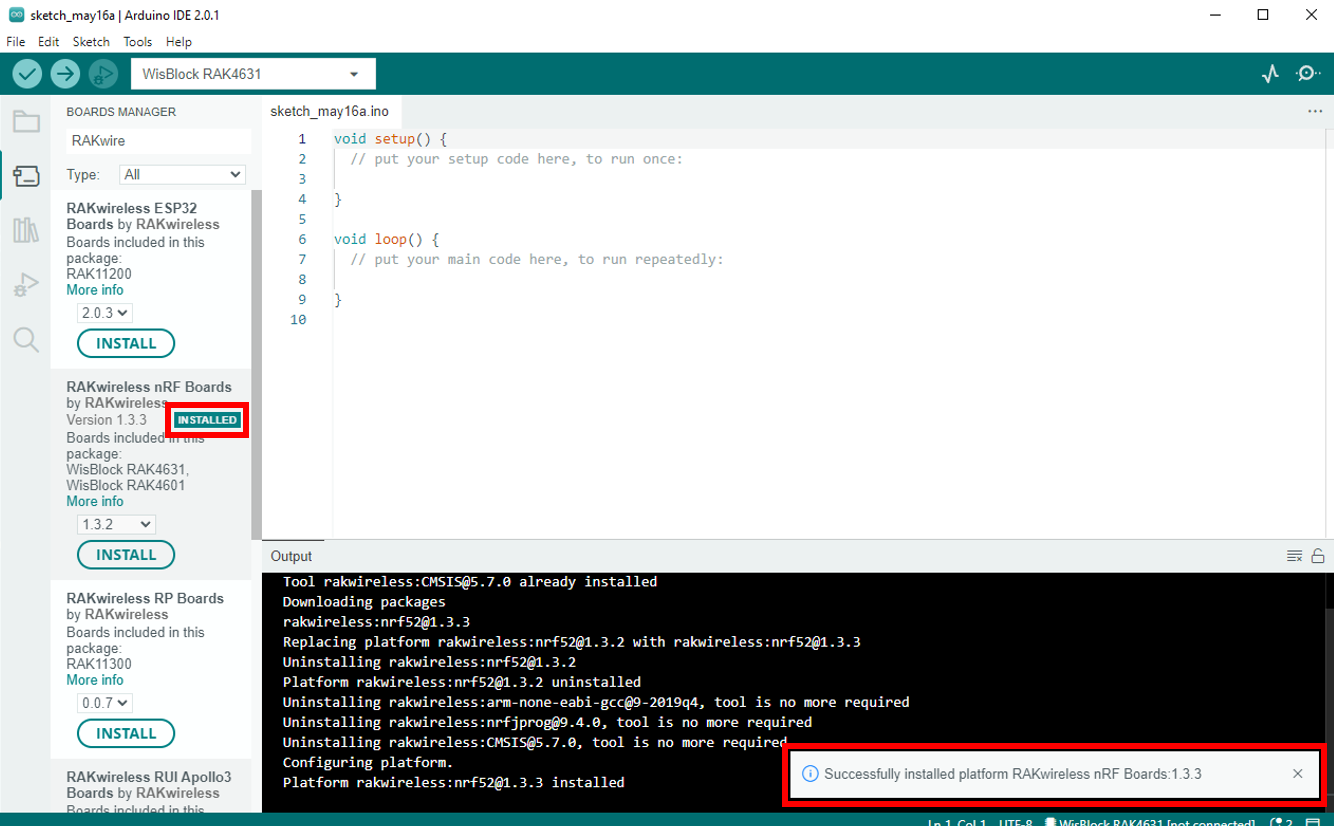Screen dimensions: 1334x826
Task: Click the 'put your main code here' comment
Action: (x=536, y=259)
